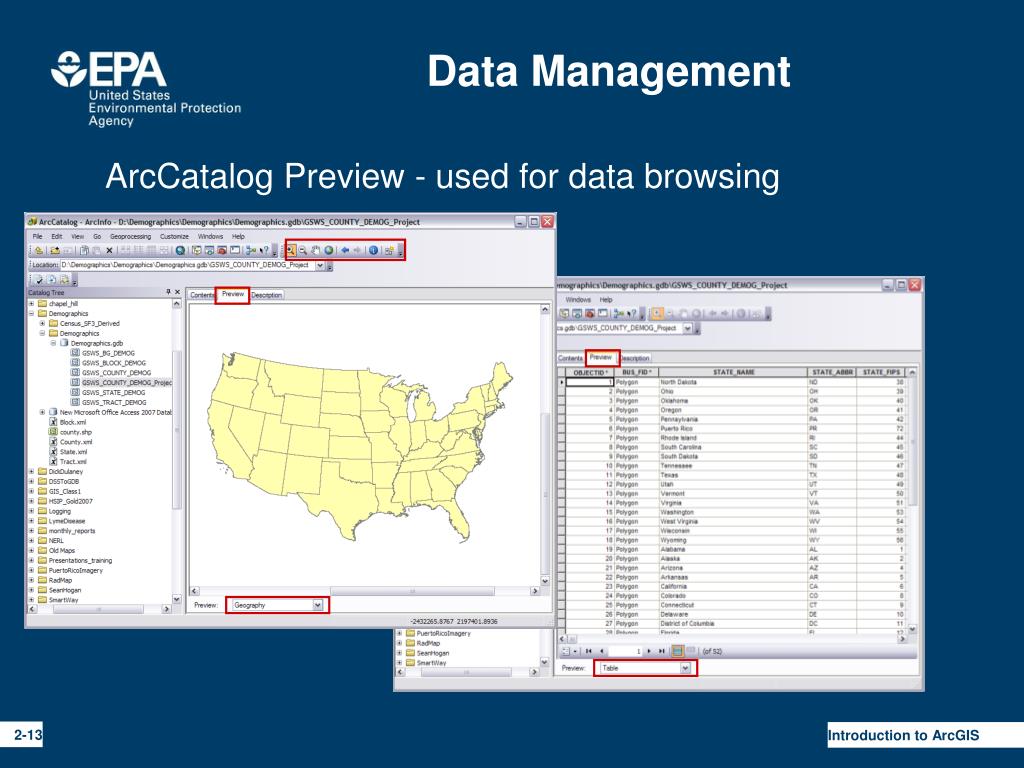This screenshot has height=768, width=1024.
Task: Collapse the Demographics.gdb geodatabase
Action: 54,343
